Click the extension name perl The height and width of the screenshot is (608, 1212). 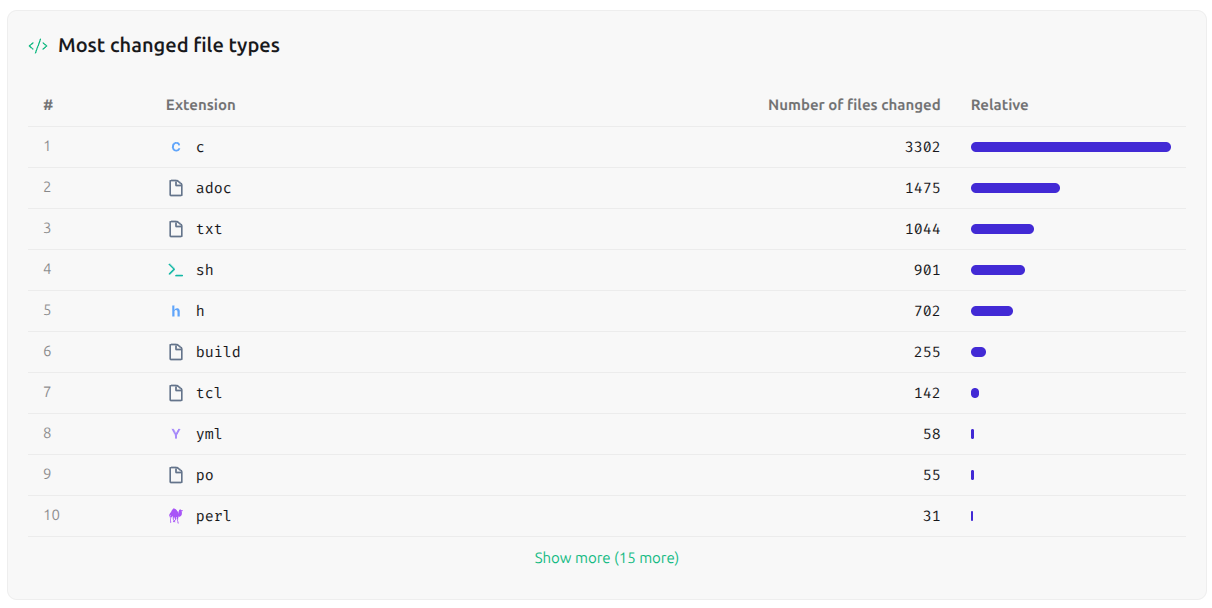213,515
